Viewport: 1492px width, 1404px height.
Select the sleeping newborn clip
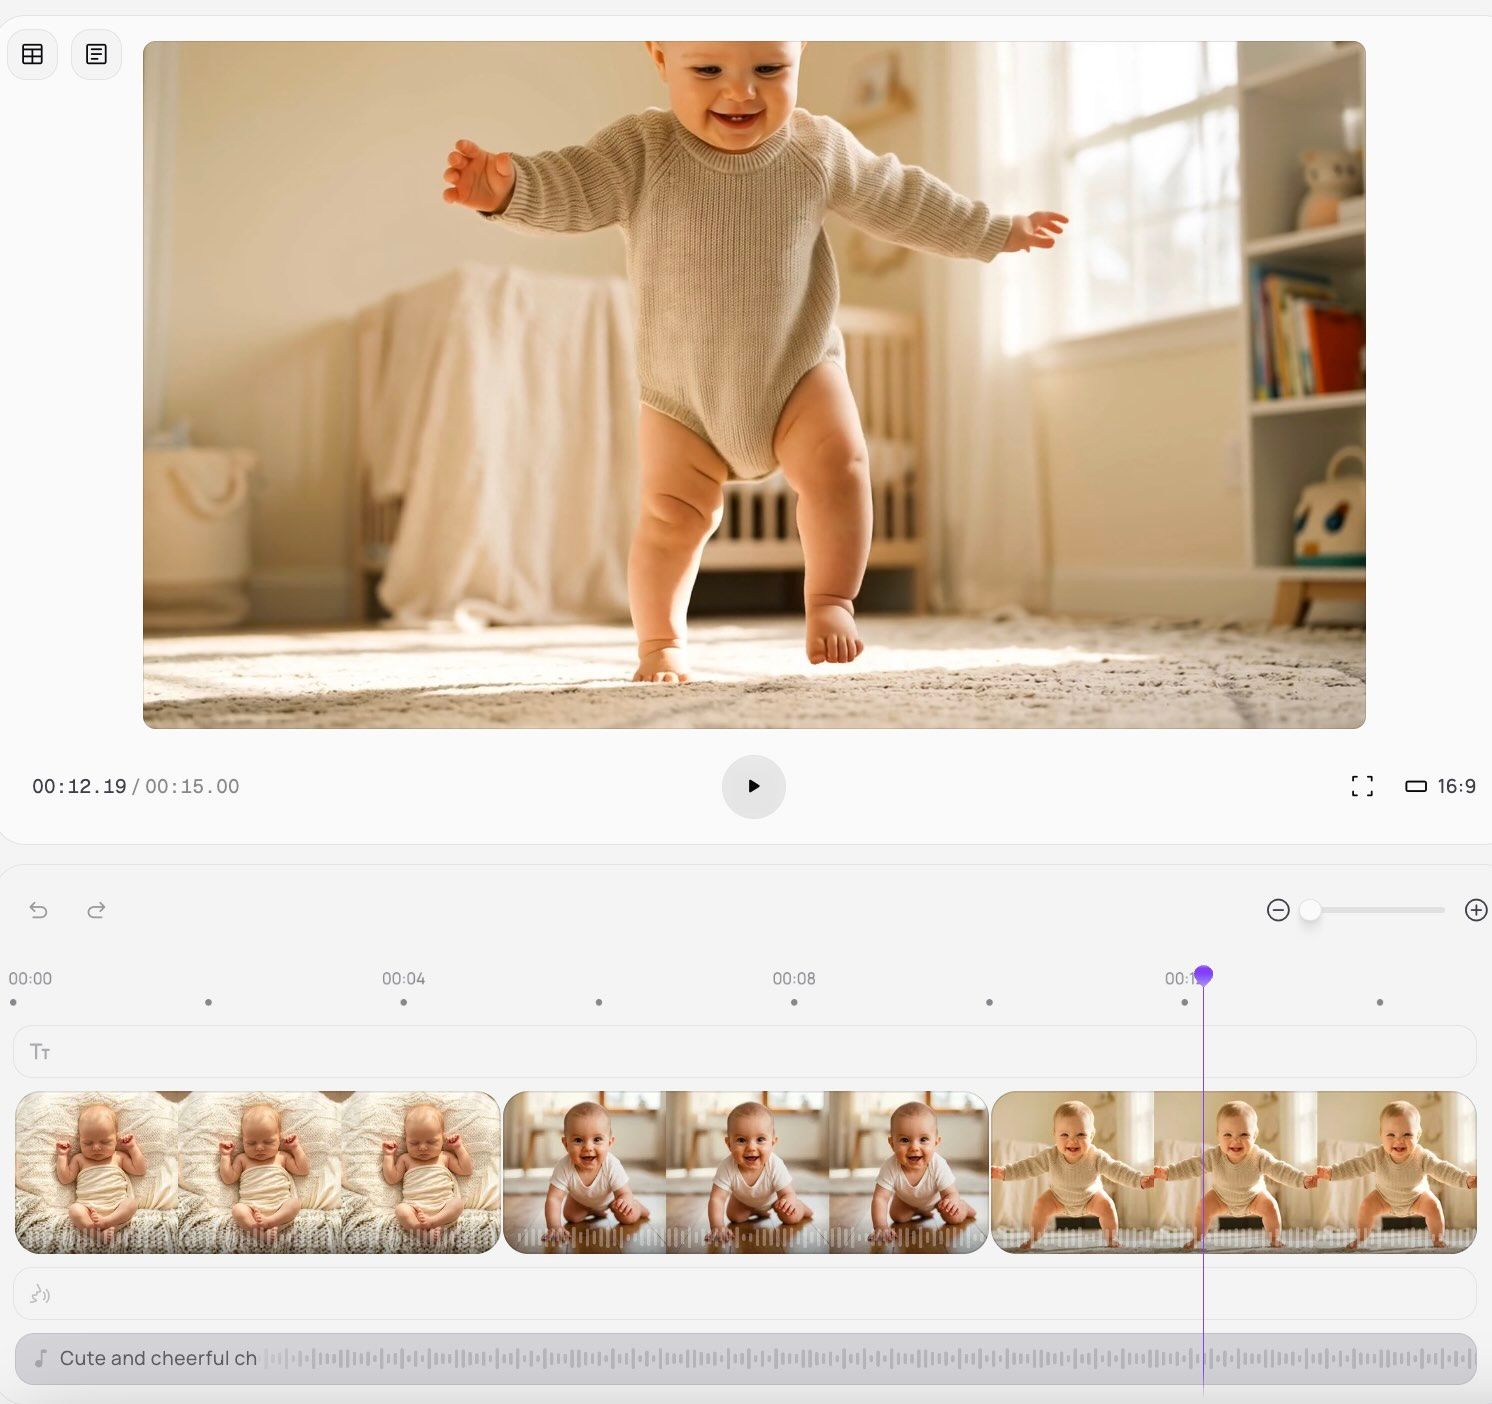pyautogui.click(x=257, y=1171)
